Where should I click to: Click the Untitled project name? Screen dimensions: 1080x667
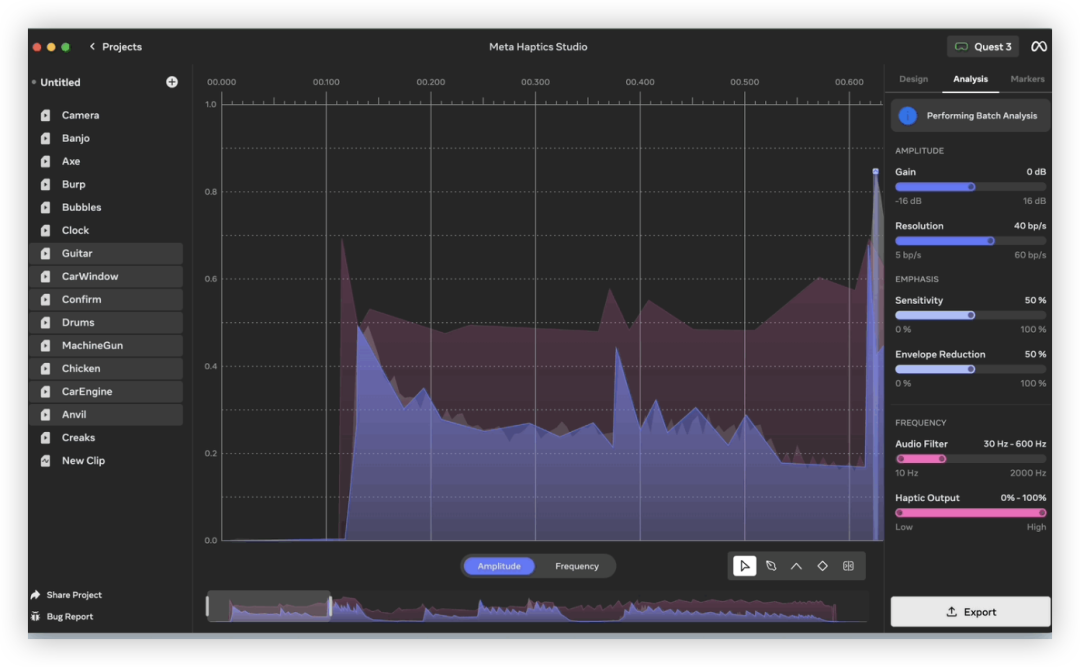point(60,82)
